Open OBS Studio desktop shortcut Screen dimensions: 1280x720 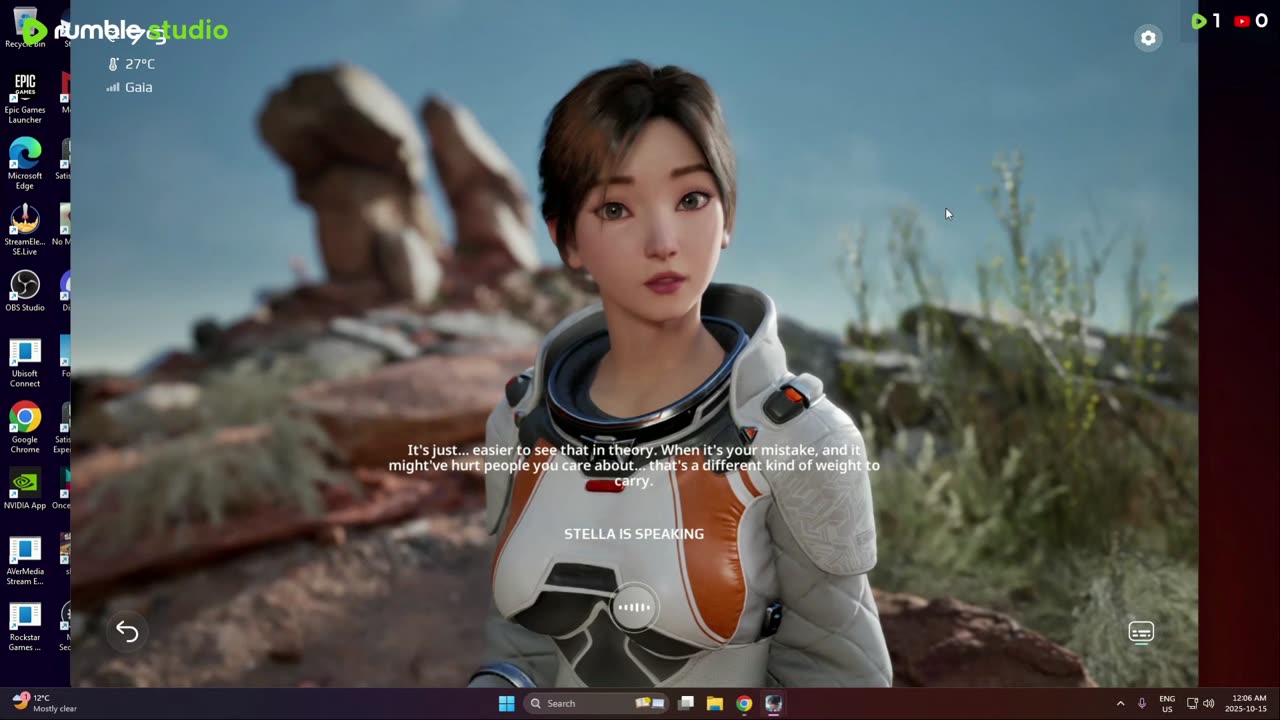coord(25,292)
